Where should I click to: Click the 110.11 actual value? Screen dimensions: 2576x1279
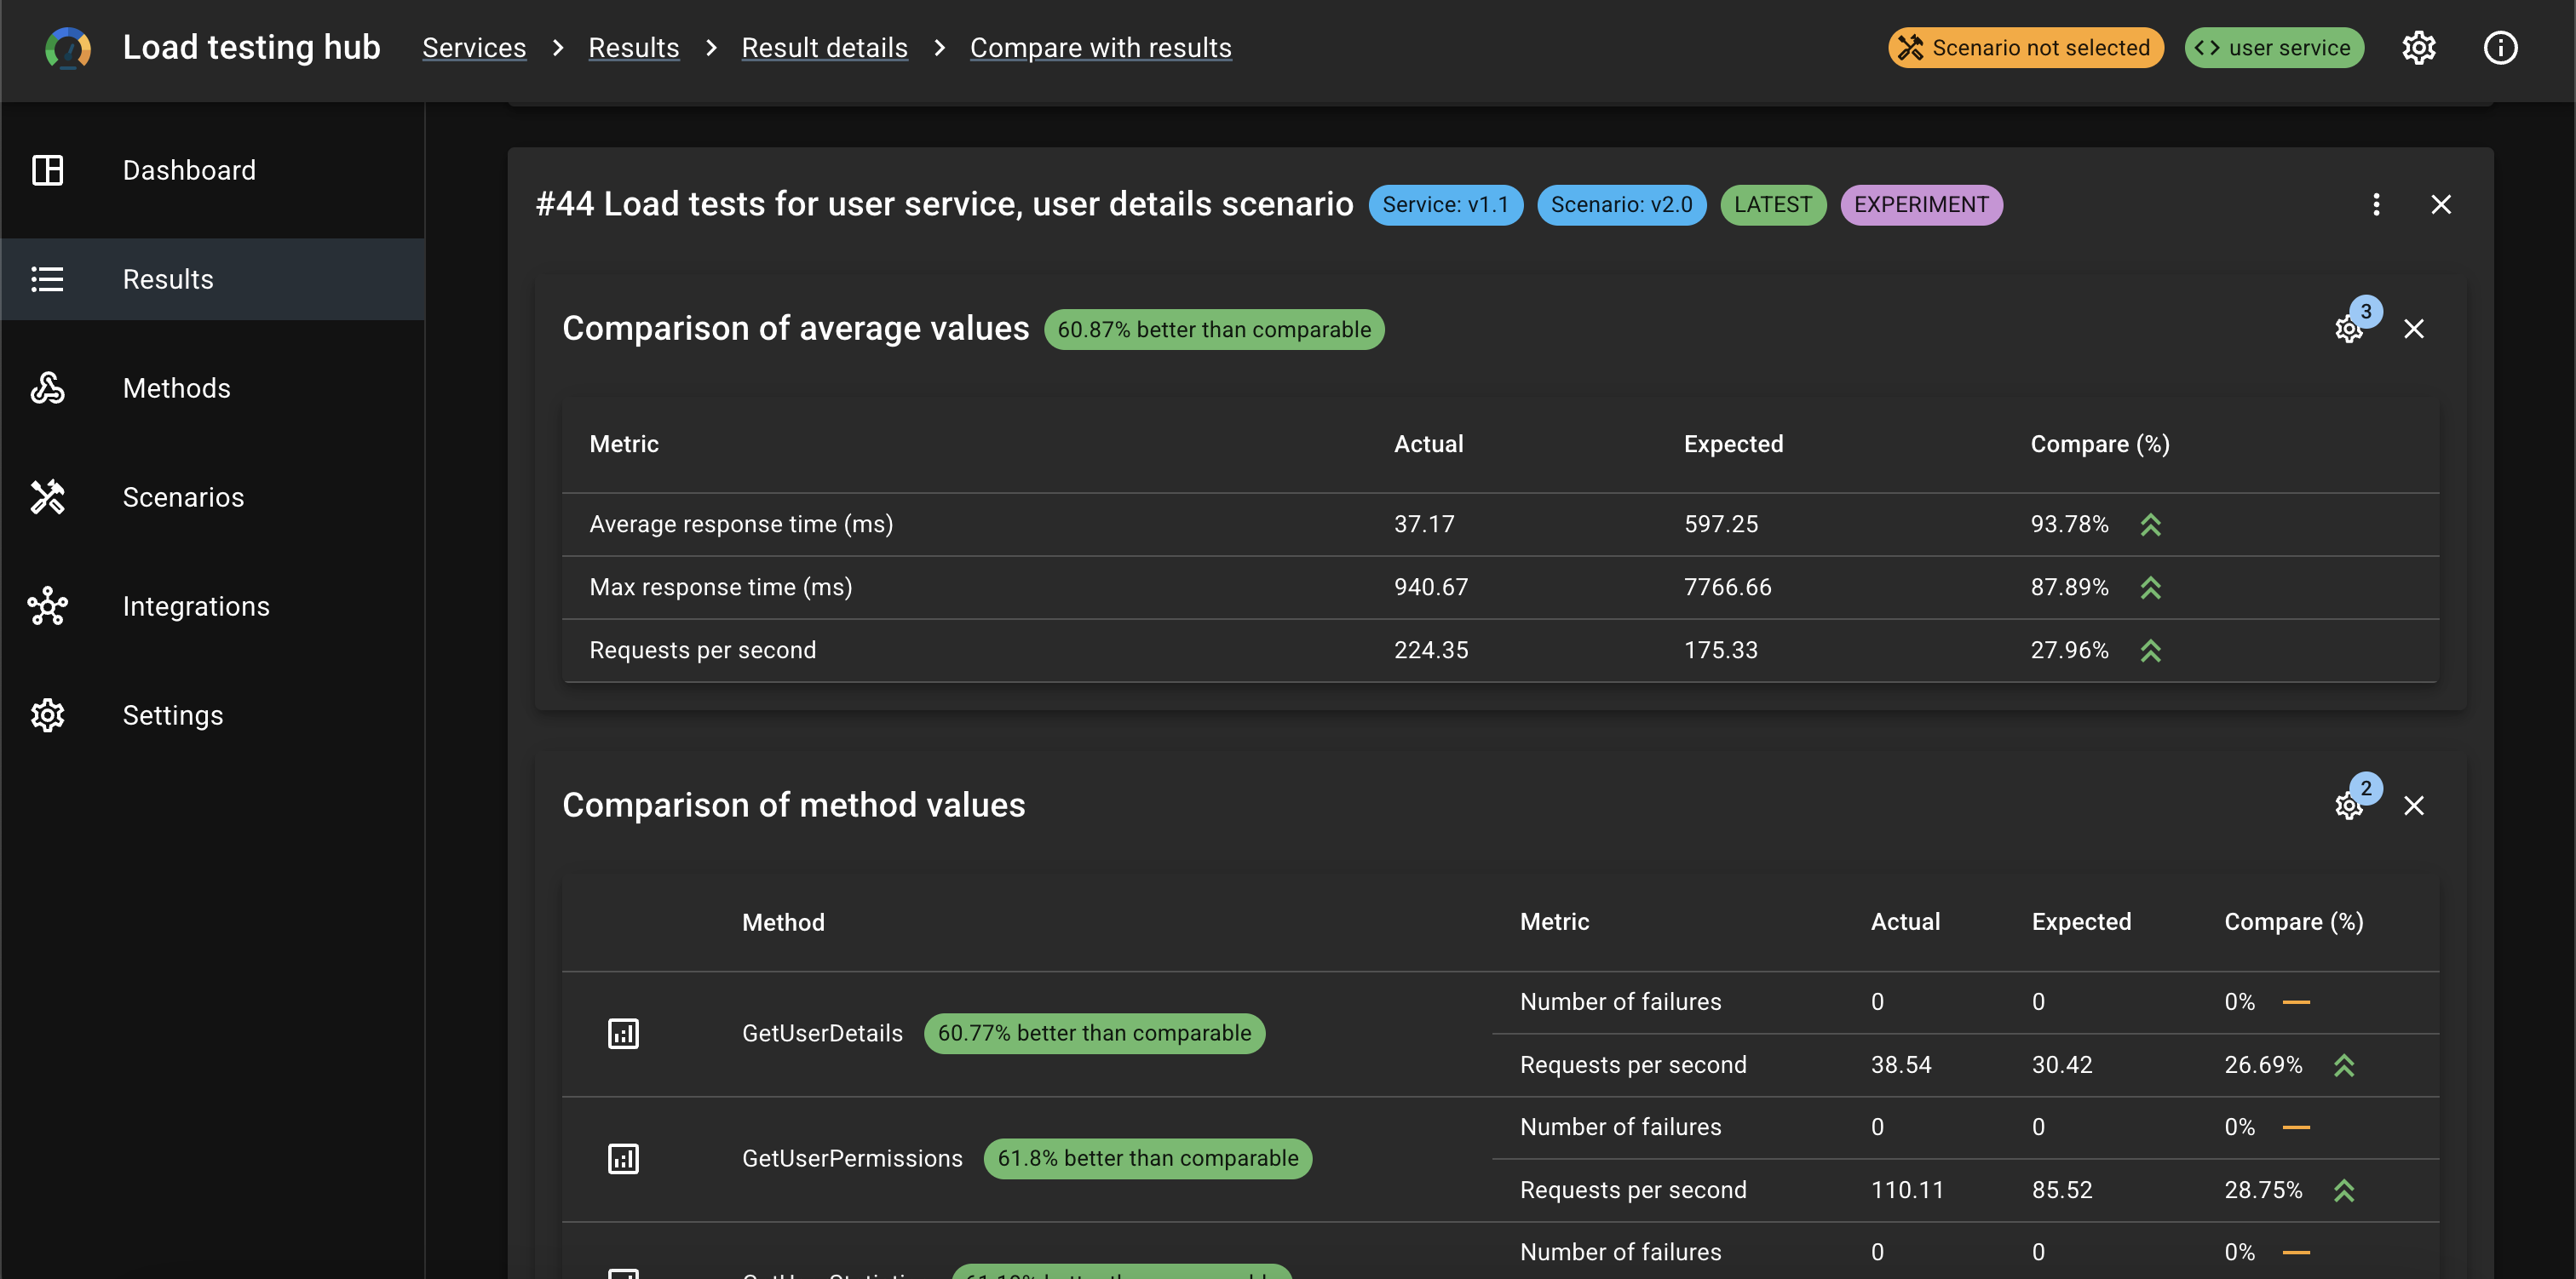coord(1907,1191)
